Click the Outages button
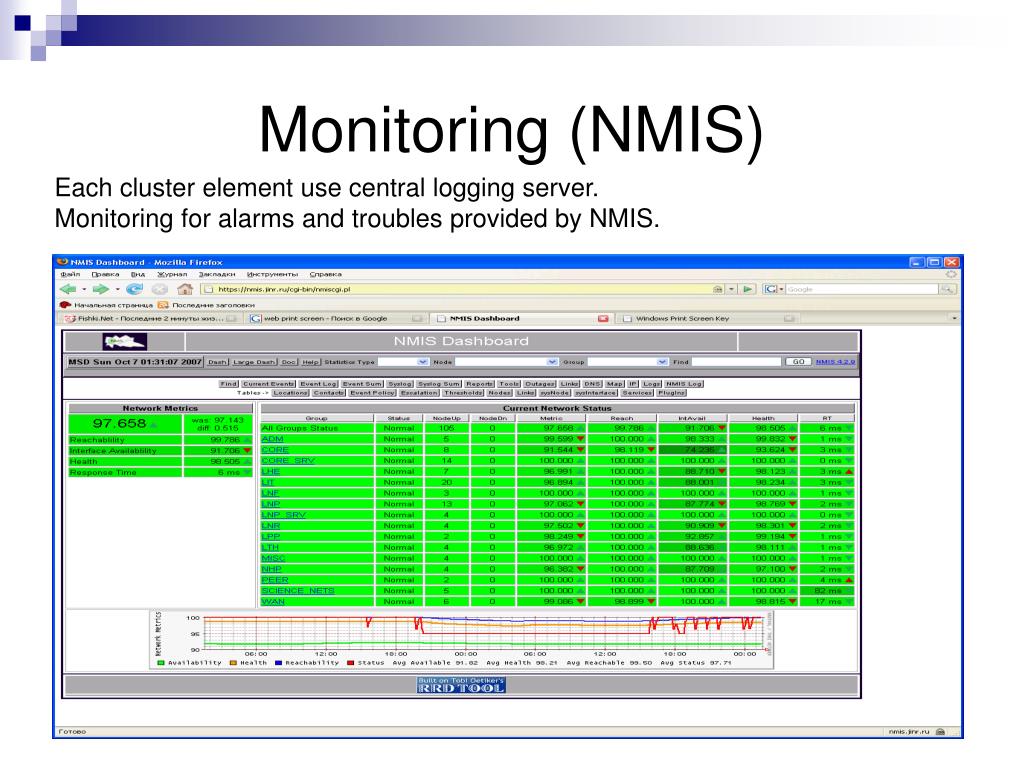This screenshot has height=768, width=1024. click(540, 384)
